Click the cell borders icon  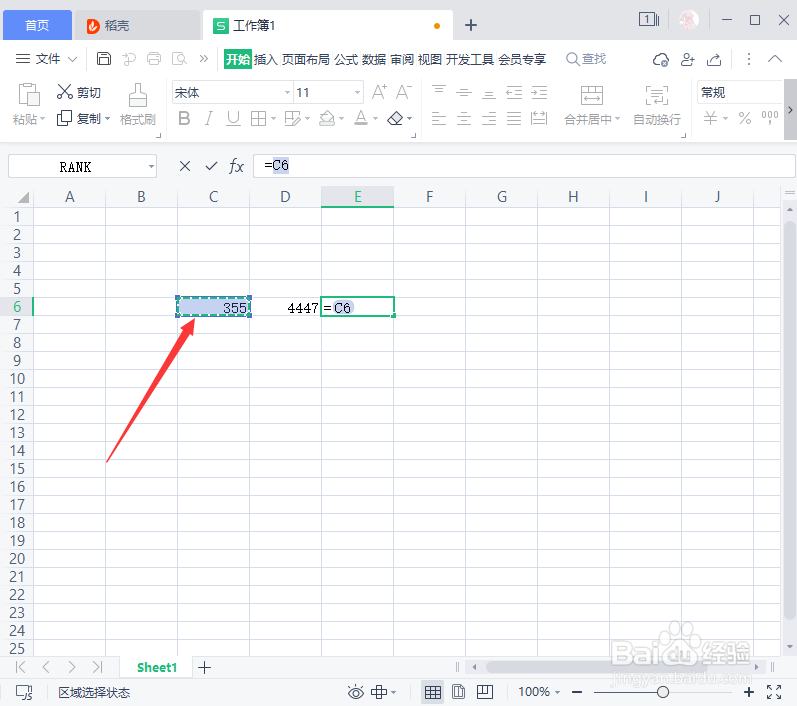[x=258, y=119]
